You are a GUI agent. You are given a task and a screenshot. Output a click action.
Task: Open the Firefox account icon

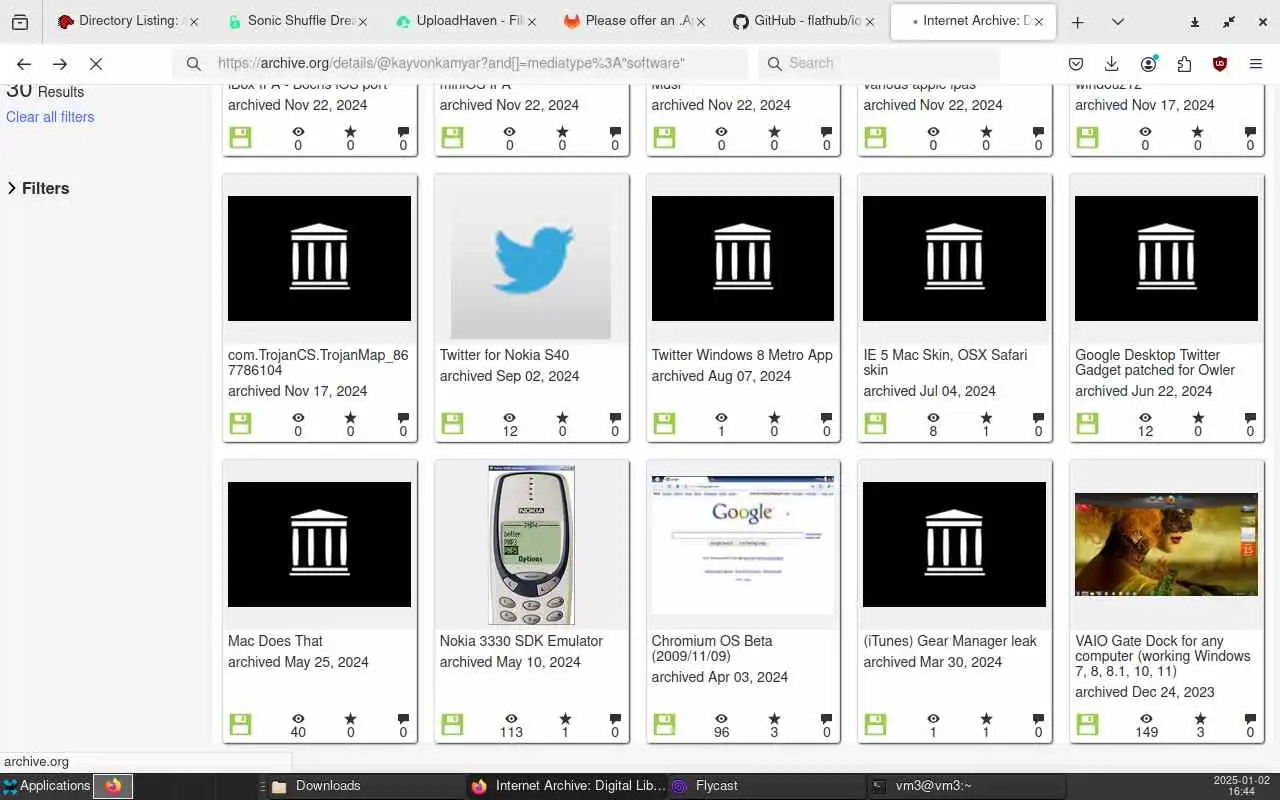tap(1148, 64)
